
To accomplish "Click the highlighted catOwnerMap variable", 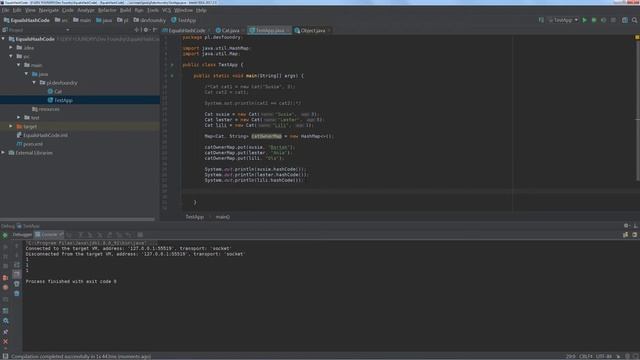I will pyautogui.click(x=266, y=136).
